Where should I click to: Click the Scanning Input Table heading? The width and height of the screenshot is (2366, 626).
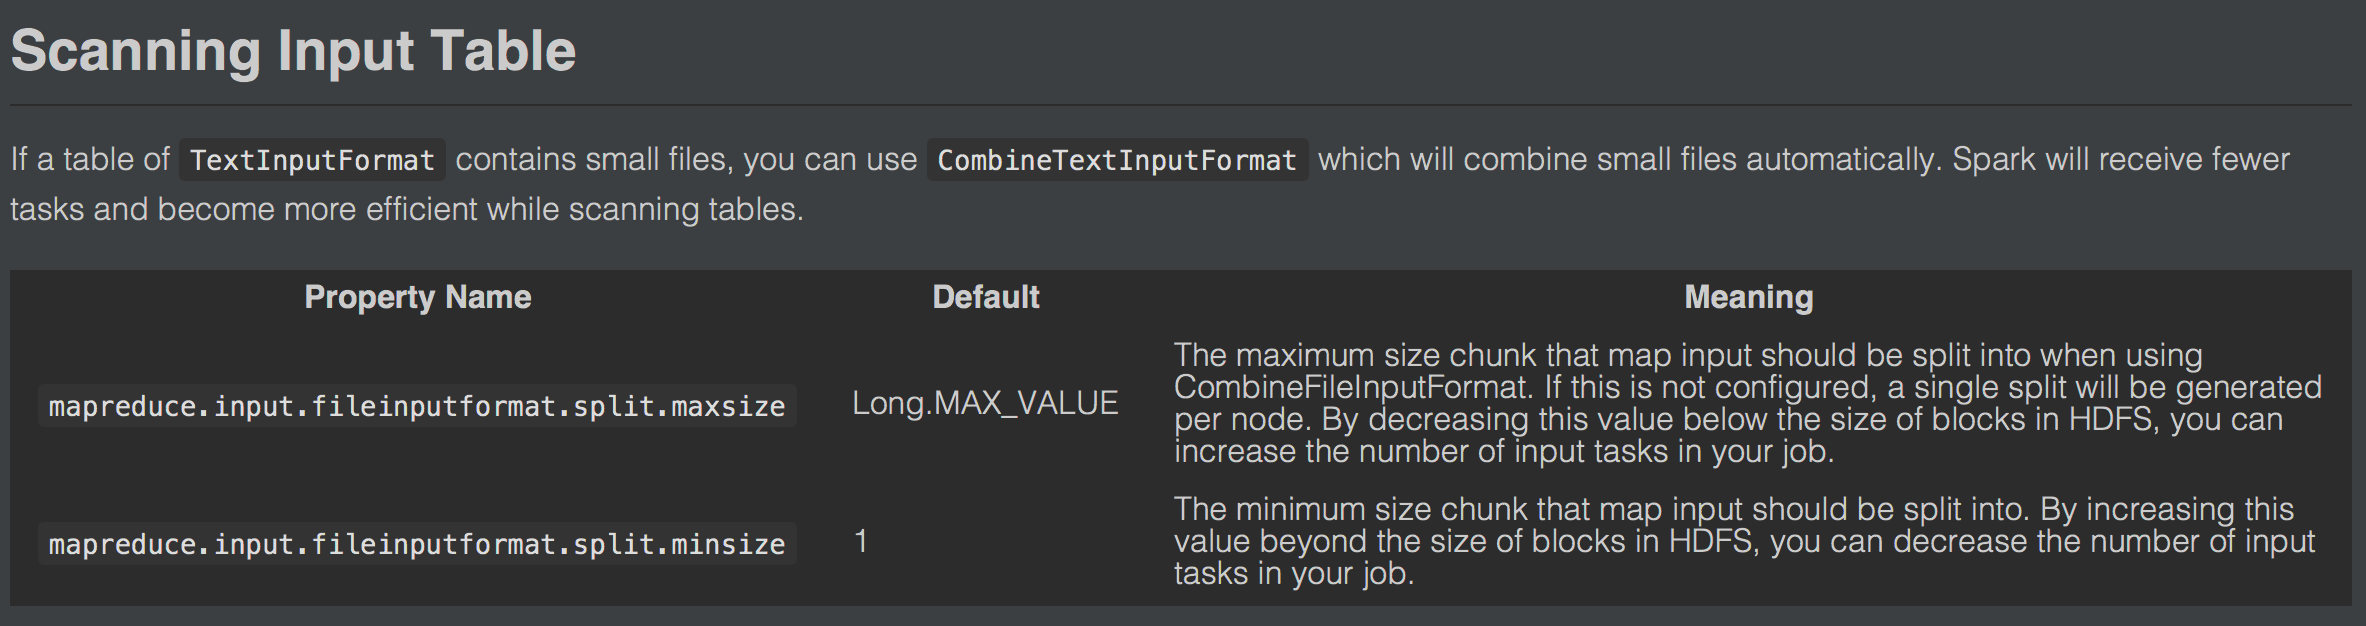click(293, 51)
